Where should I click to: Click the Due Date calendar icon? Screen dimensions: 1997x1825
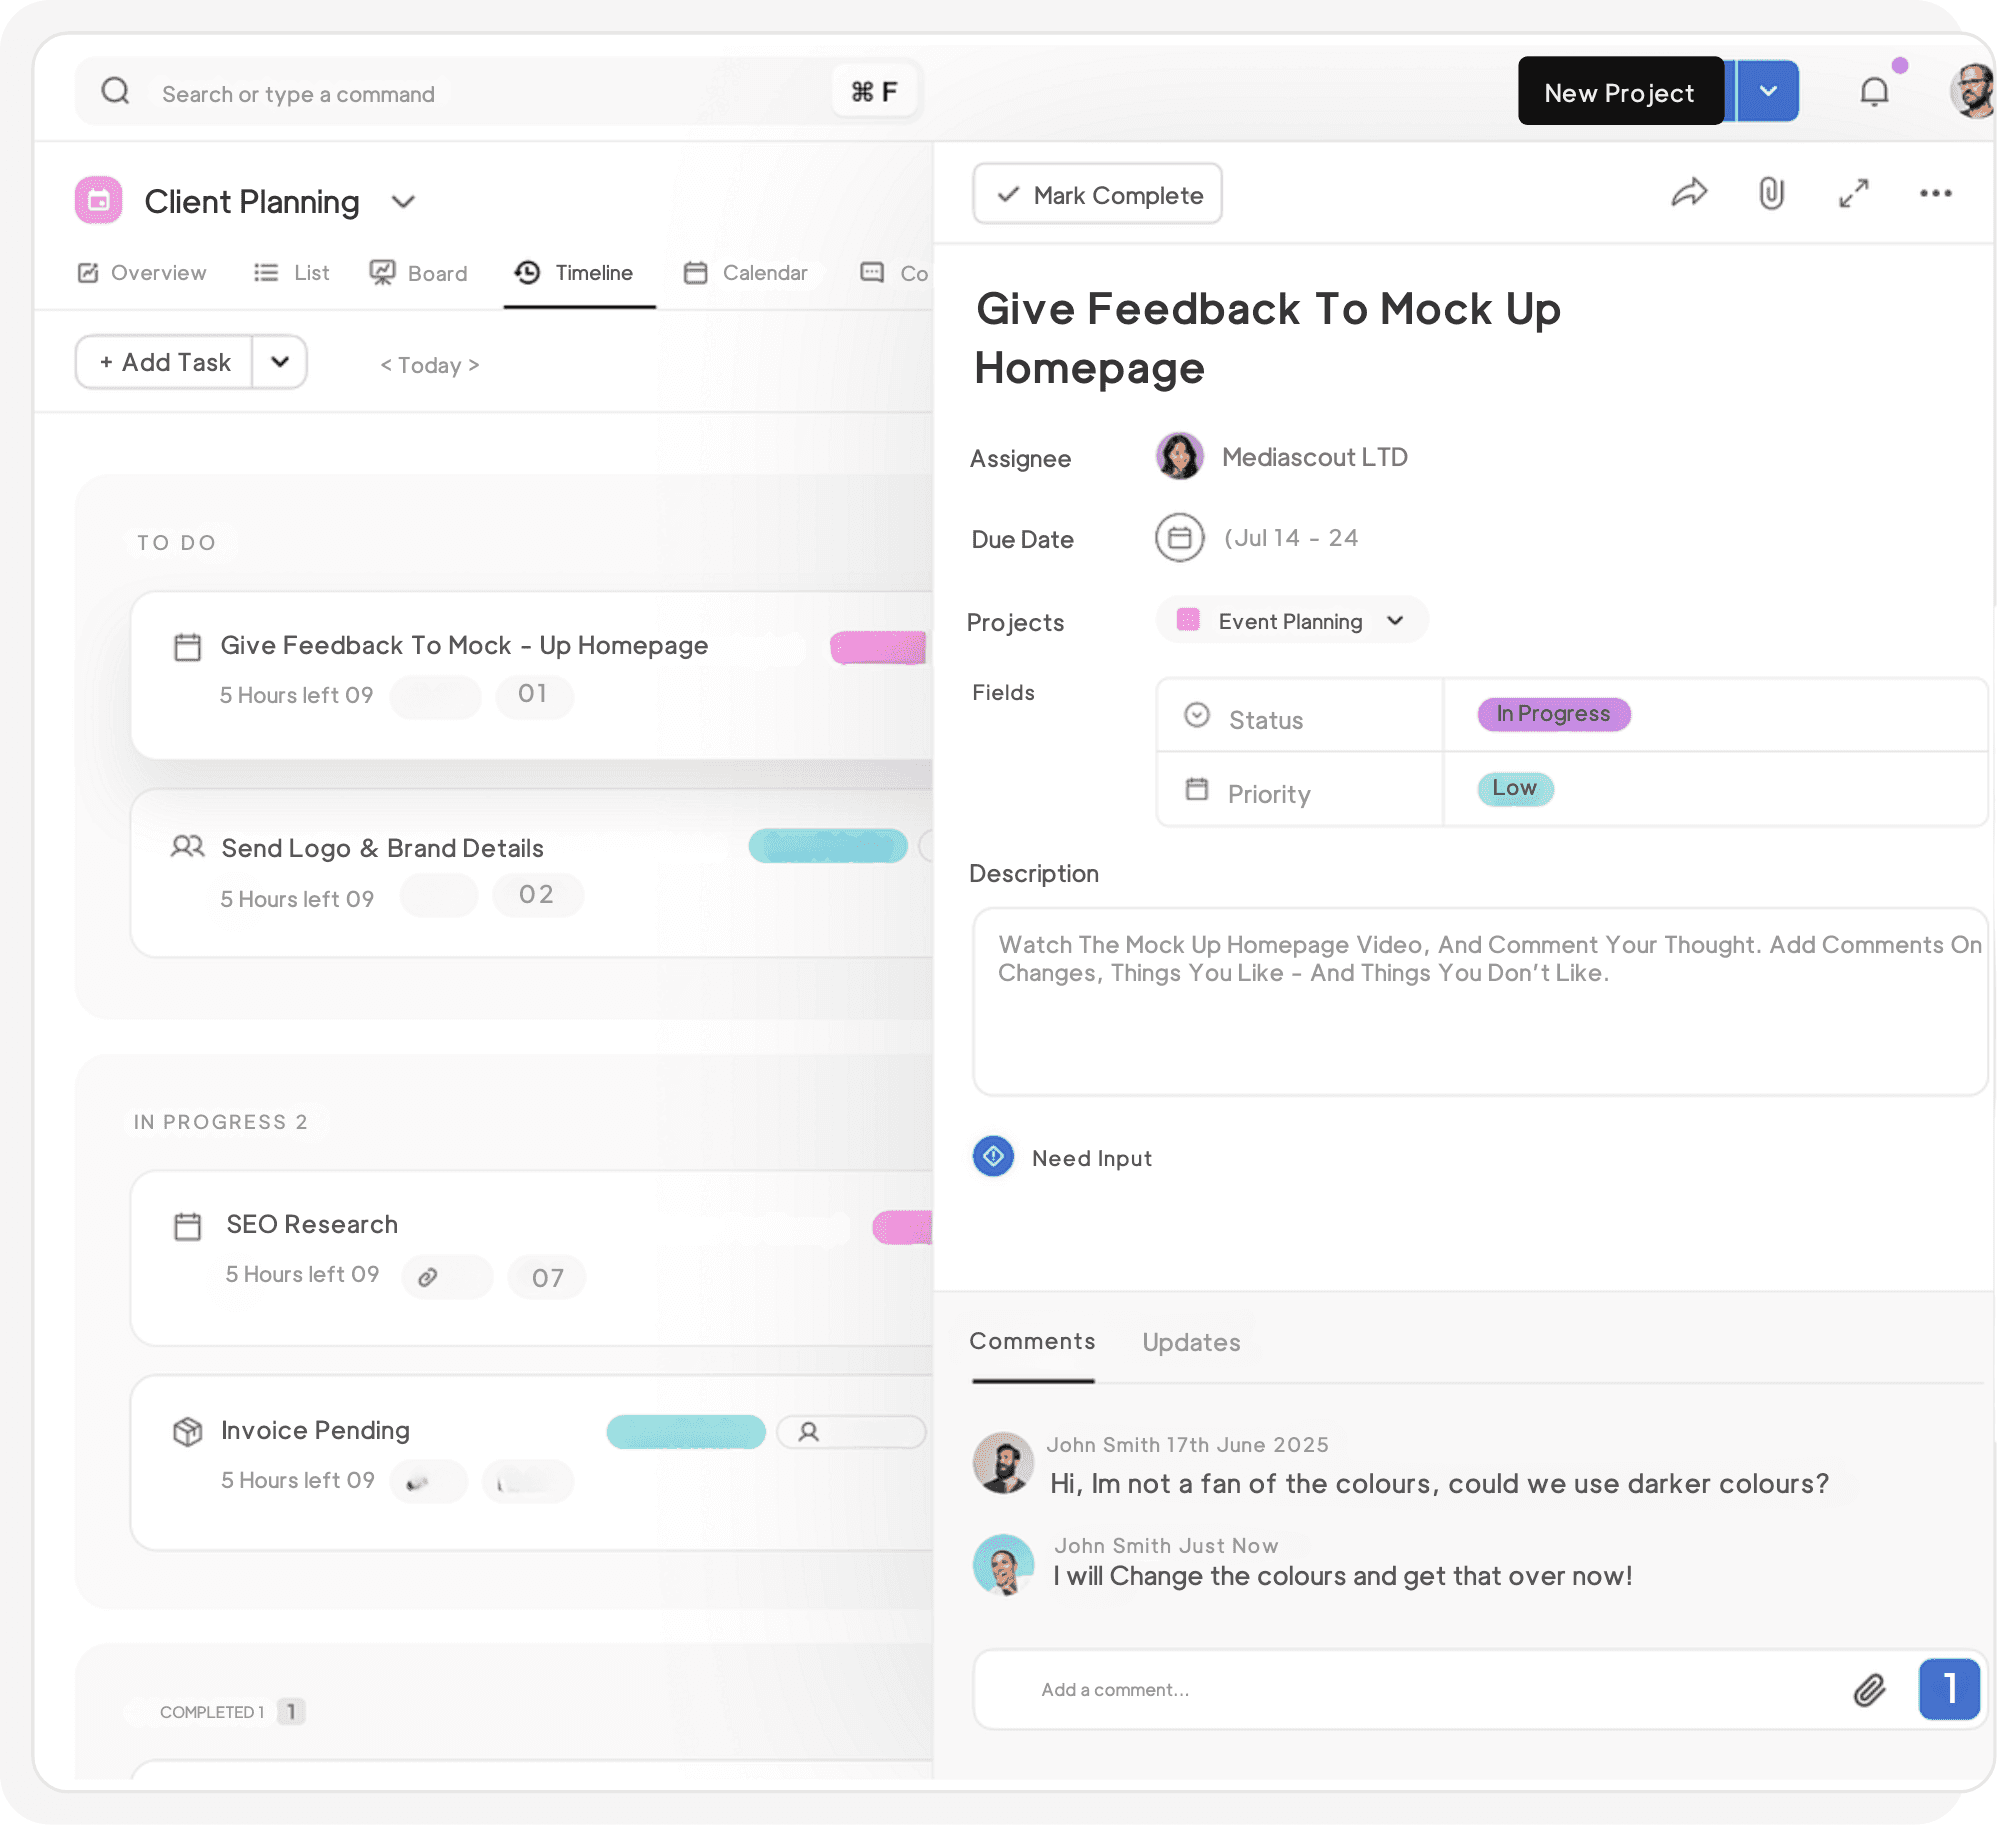(1180, 538)
